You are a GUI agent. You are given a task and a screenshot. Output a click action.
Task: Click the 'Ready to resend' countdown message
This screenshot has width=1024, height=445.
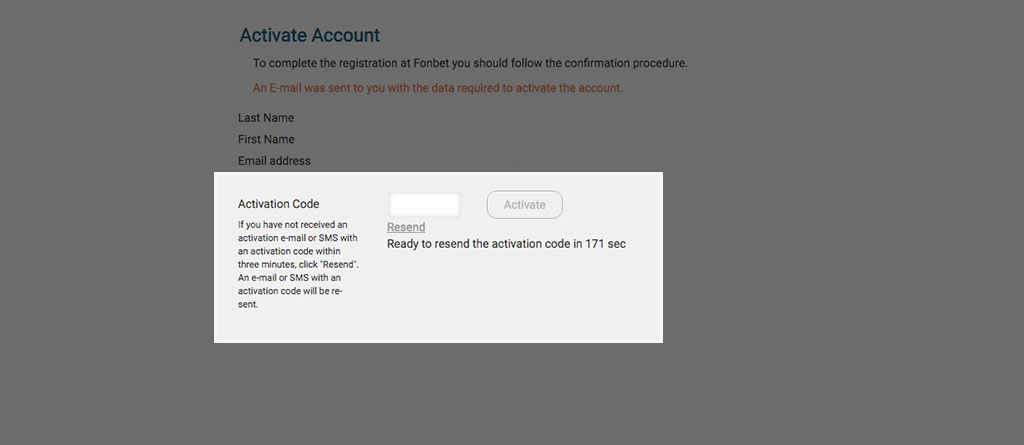pos(506,244)
